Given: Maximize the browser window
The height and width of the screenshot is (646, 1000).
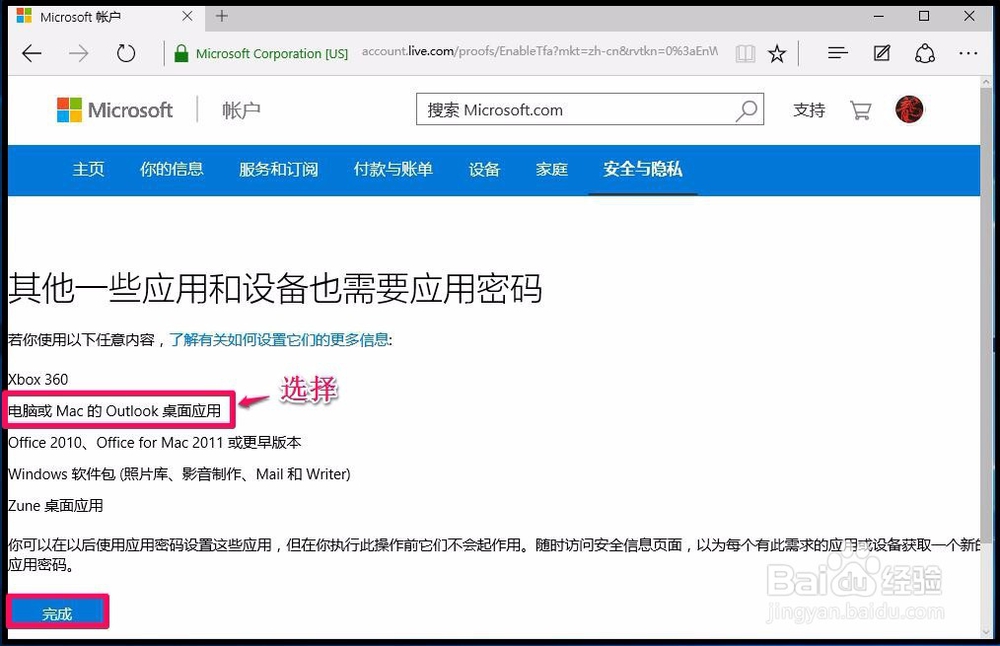Looking at the screenshot, I should (924, 16).
